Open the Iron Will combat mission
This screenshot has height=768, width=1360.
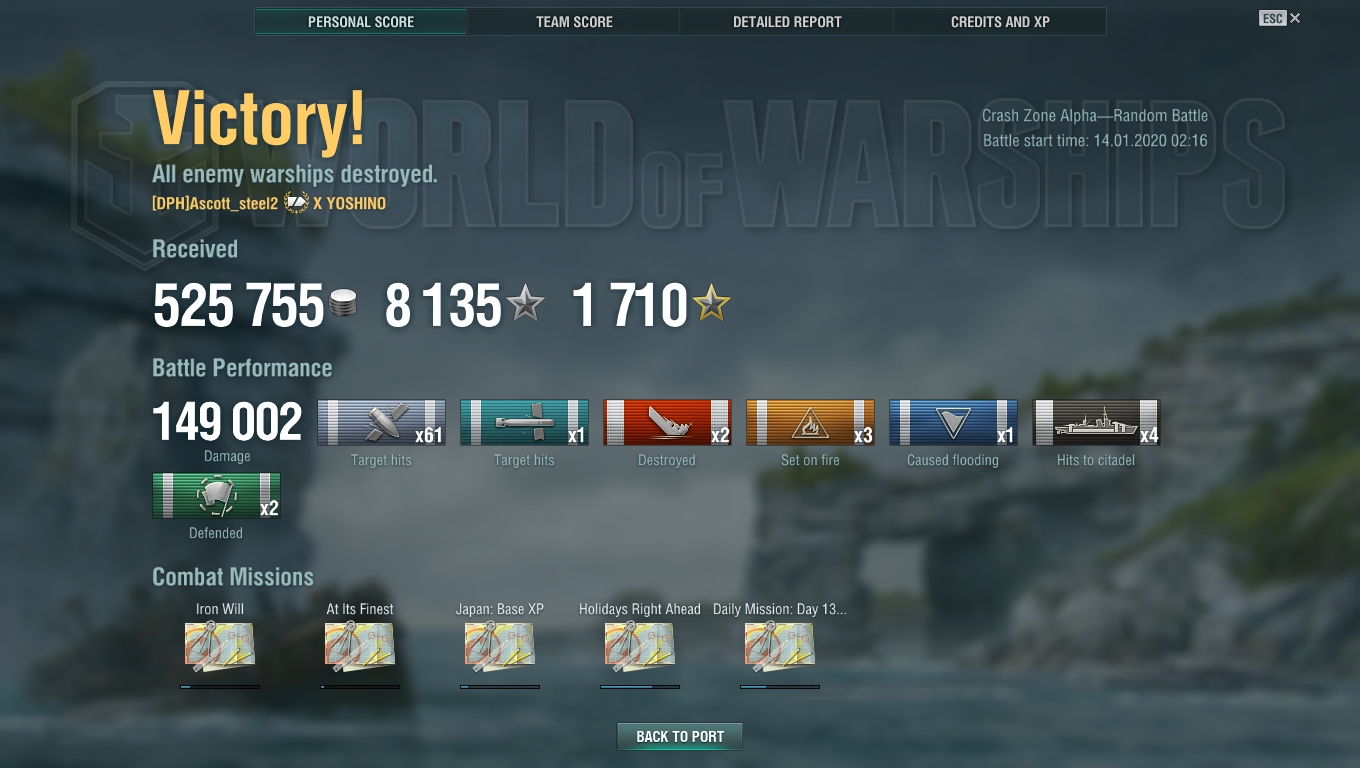(x=220, y=646)
